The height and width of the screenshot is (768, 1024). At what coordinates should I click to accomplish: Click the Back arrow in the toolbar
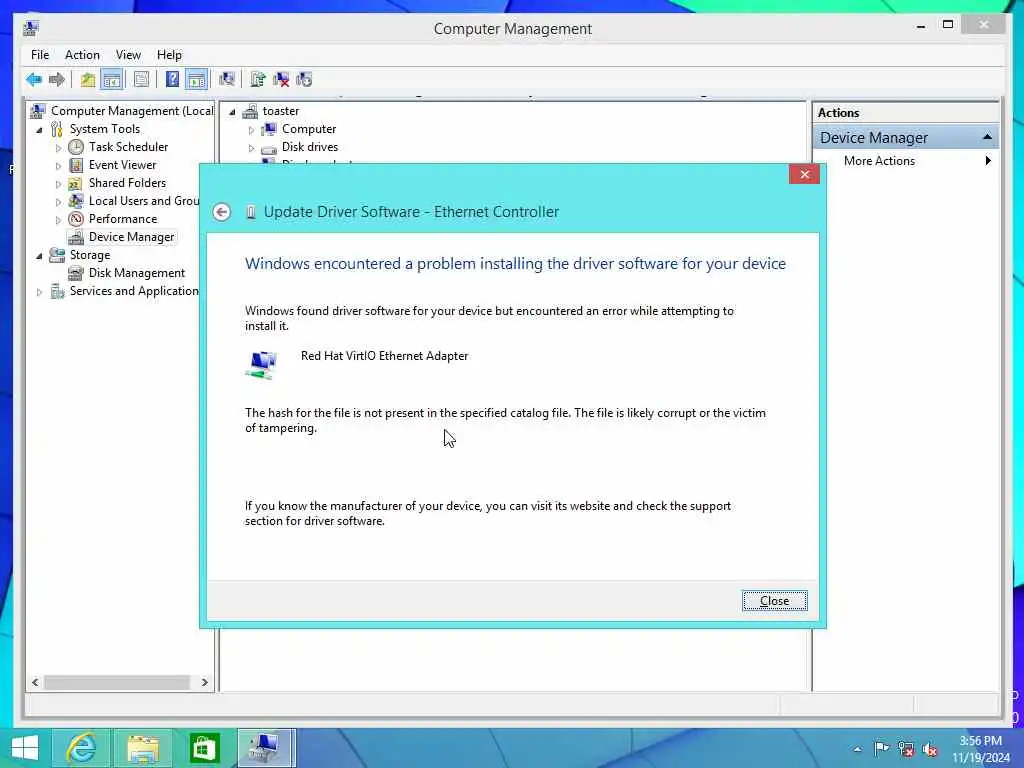(x=34, y=80)
